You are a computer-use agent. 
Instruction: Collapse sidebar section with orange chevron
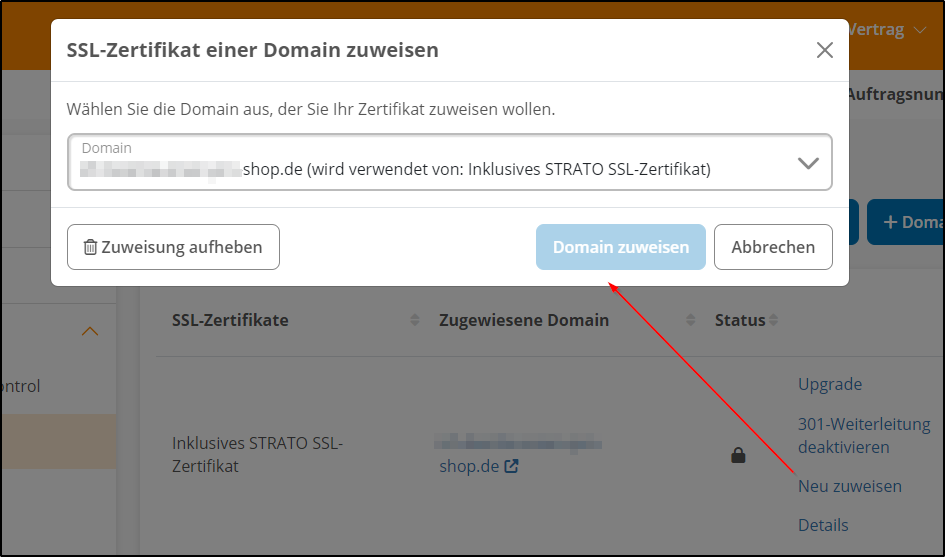(x=90, y=331)
